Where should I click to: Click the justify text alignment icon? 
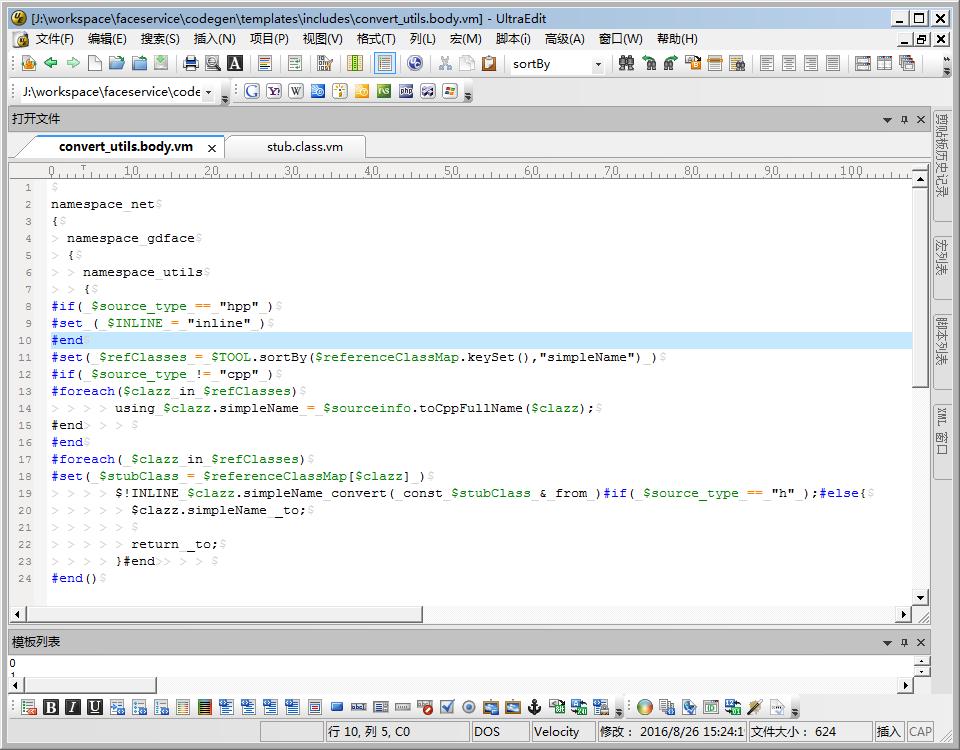(x=833, y=63)
